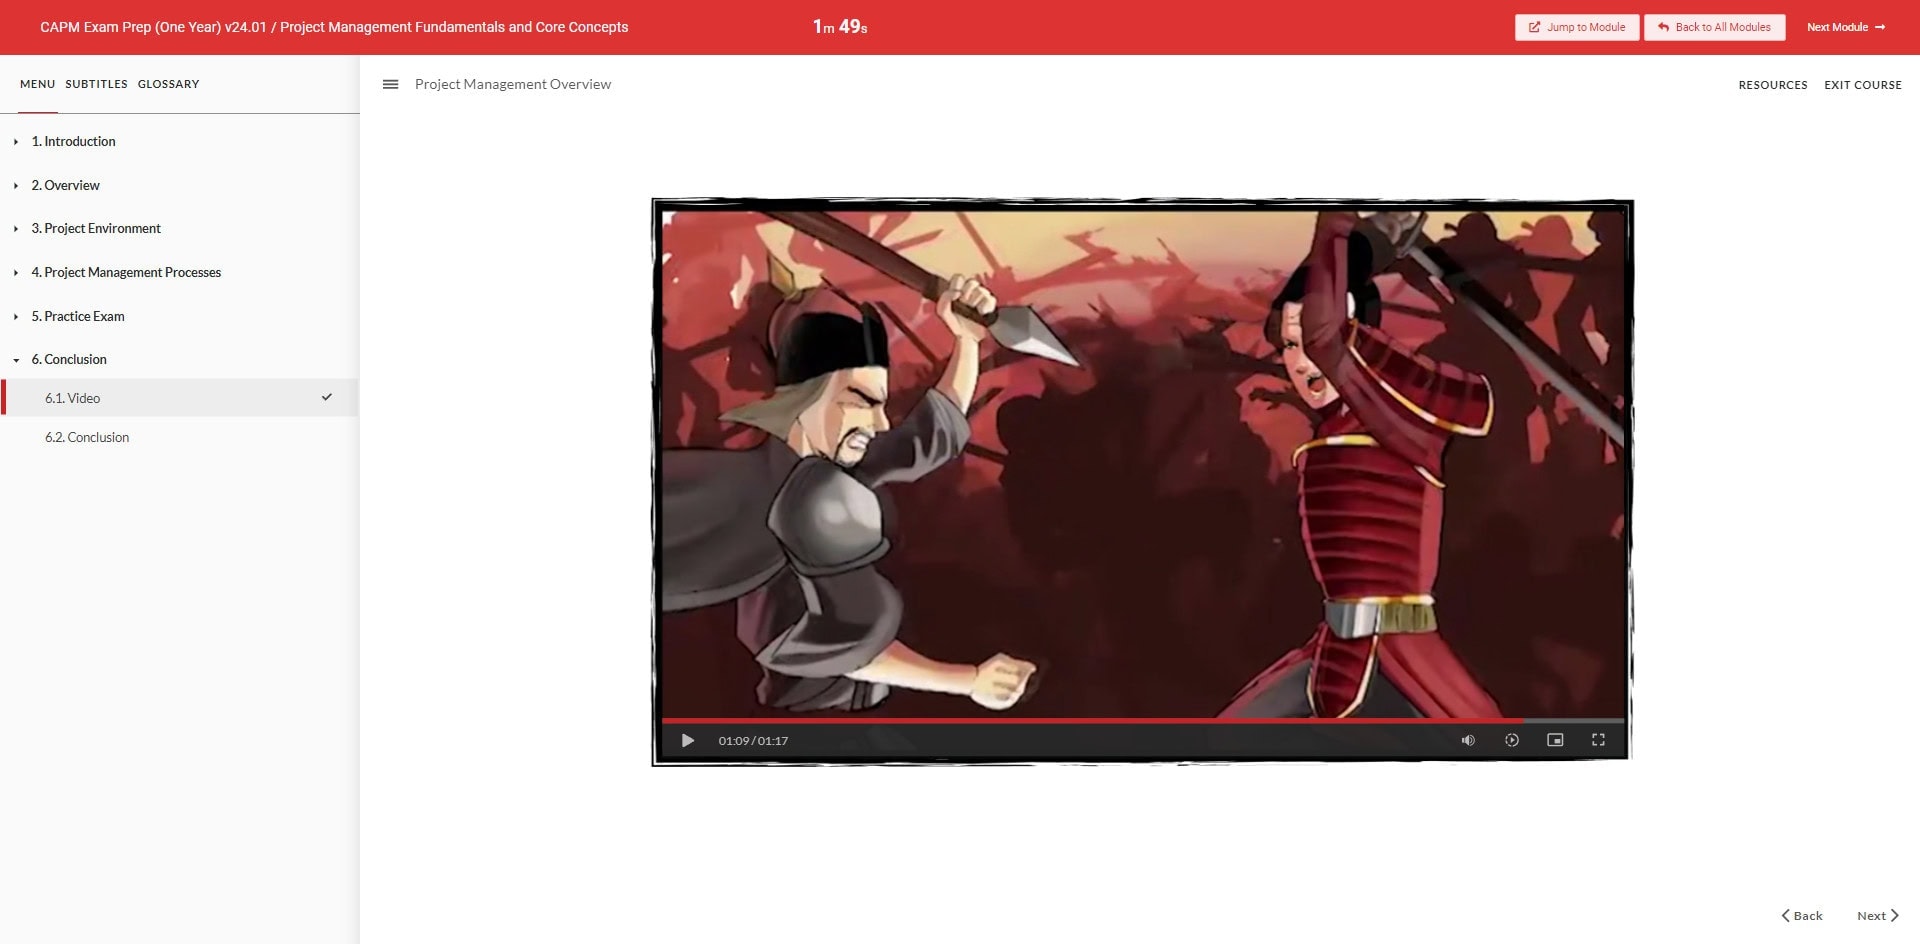Click the 01:09 / 01:17 time display
This screenshot has height=945, width=1920.
753,741
